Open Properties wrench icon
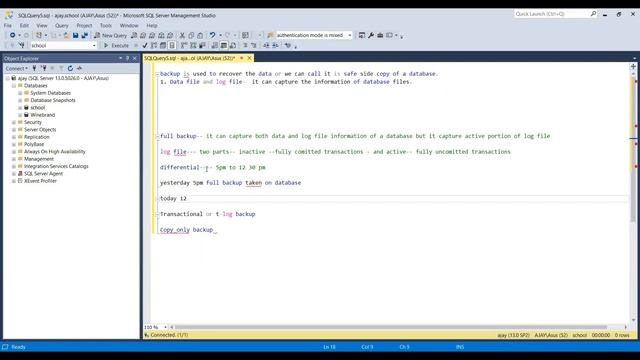Screen dimensions: 640x360 [x=371, y=36]
